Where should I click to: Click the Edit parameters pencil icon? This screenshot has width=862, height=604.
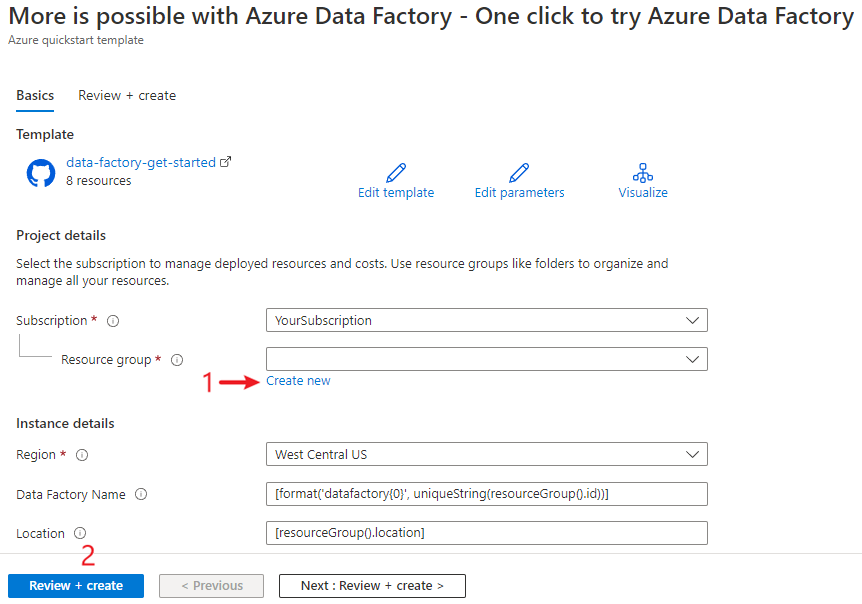point(519,173)
